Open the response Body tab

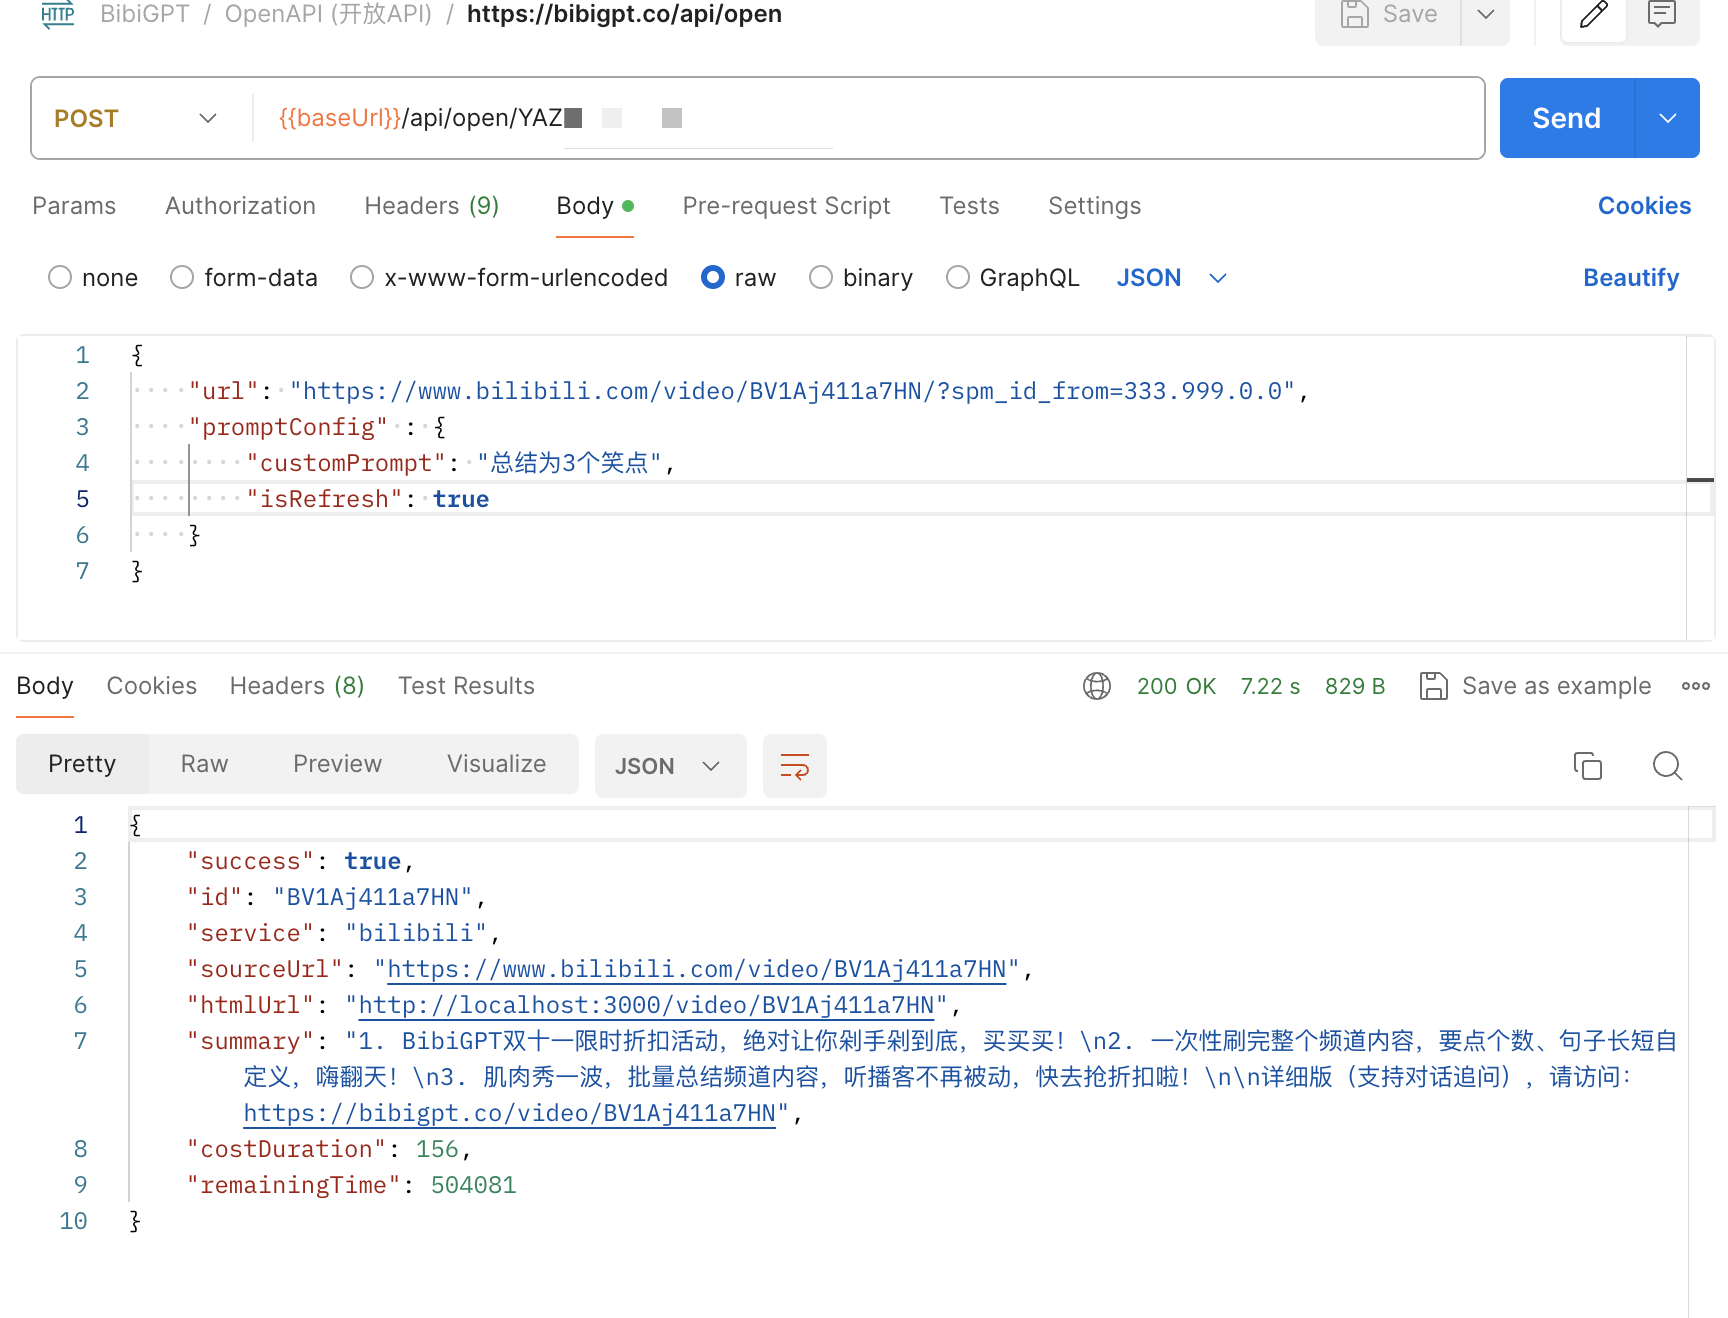click(x=45, y=686)
